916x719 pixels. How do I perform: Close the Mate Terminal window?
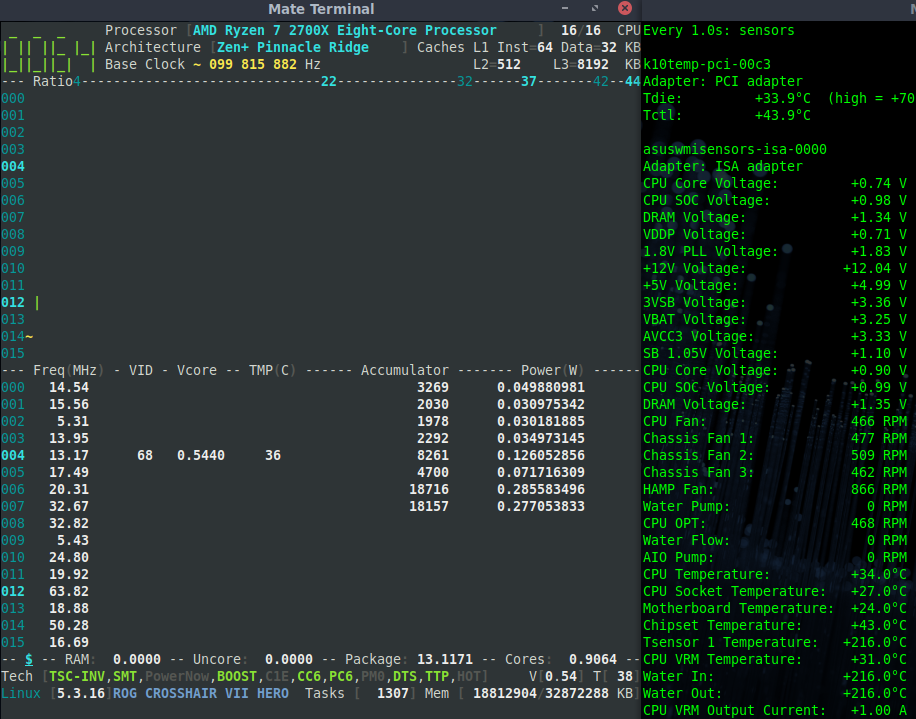[x=624, y=8]
